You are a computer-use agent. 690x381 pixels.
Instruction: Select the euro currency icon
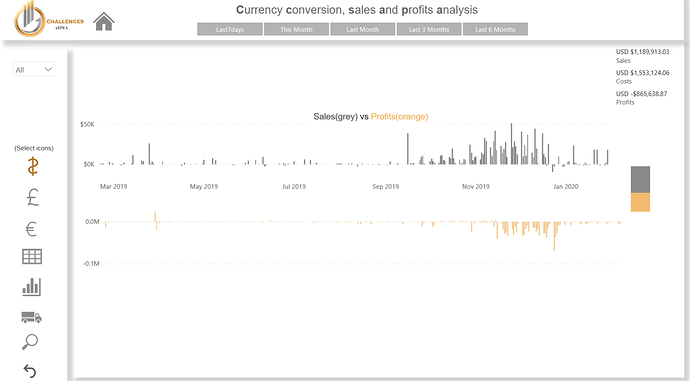tap(31, 229)
